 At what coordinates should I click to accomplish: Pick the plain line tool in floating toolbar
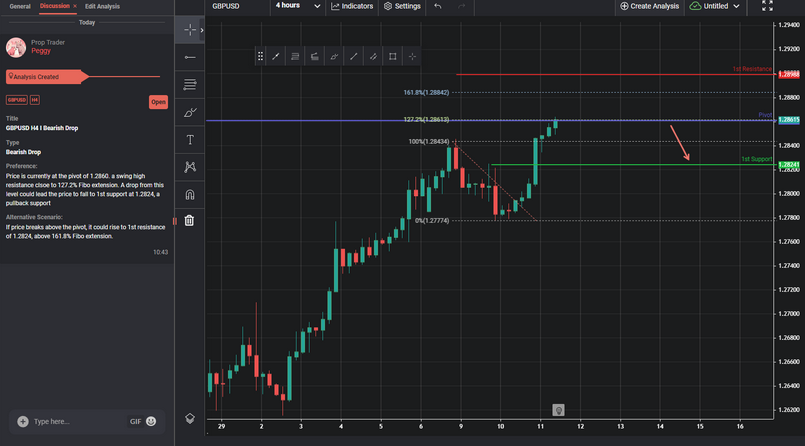click(x=354, y=56)
